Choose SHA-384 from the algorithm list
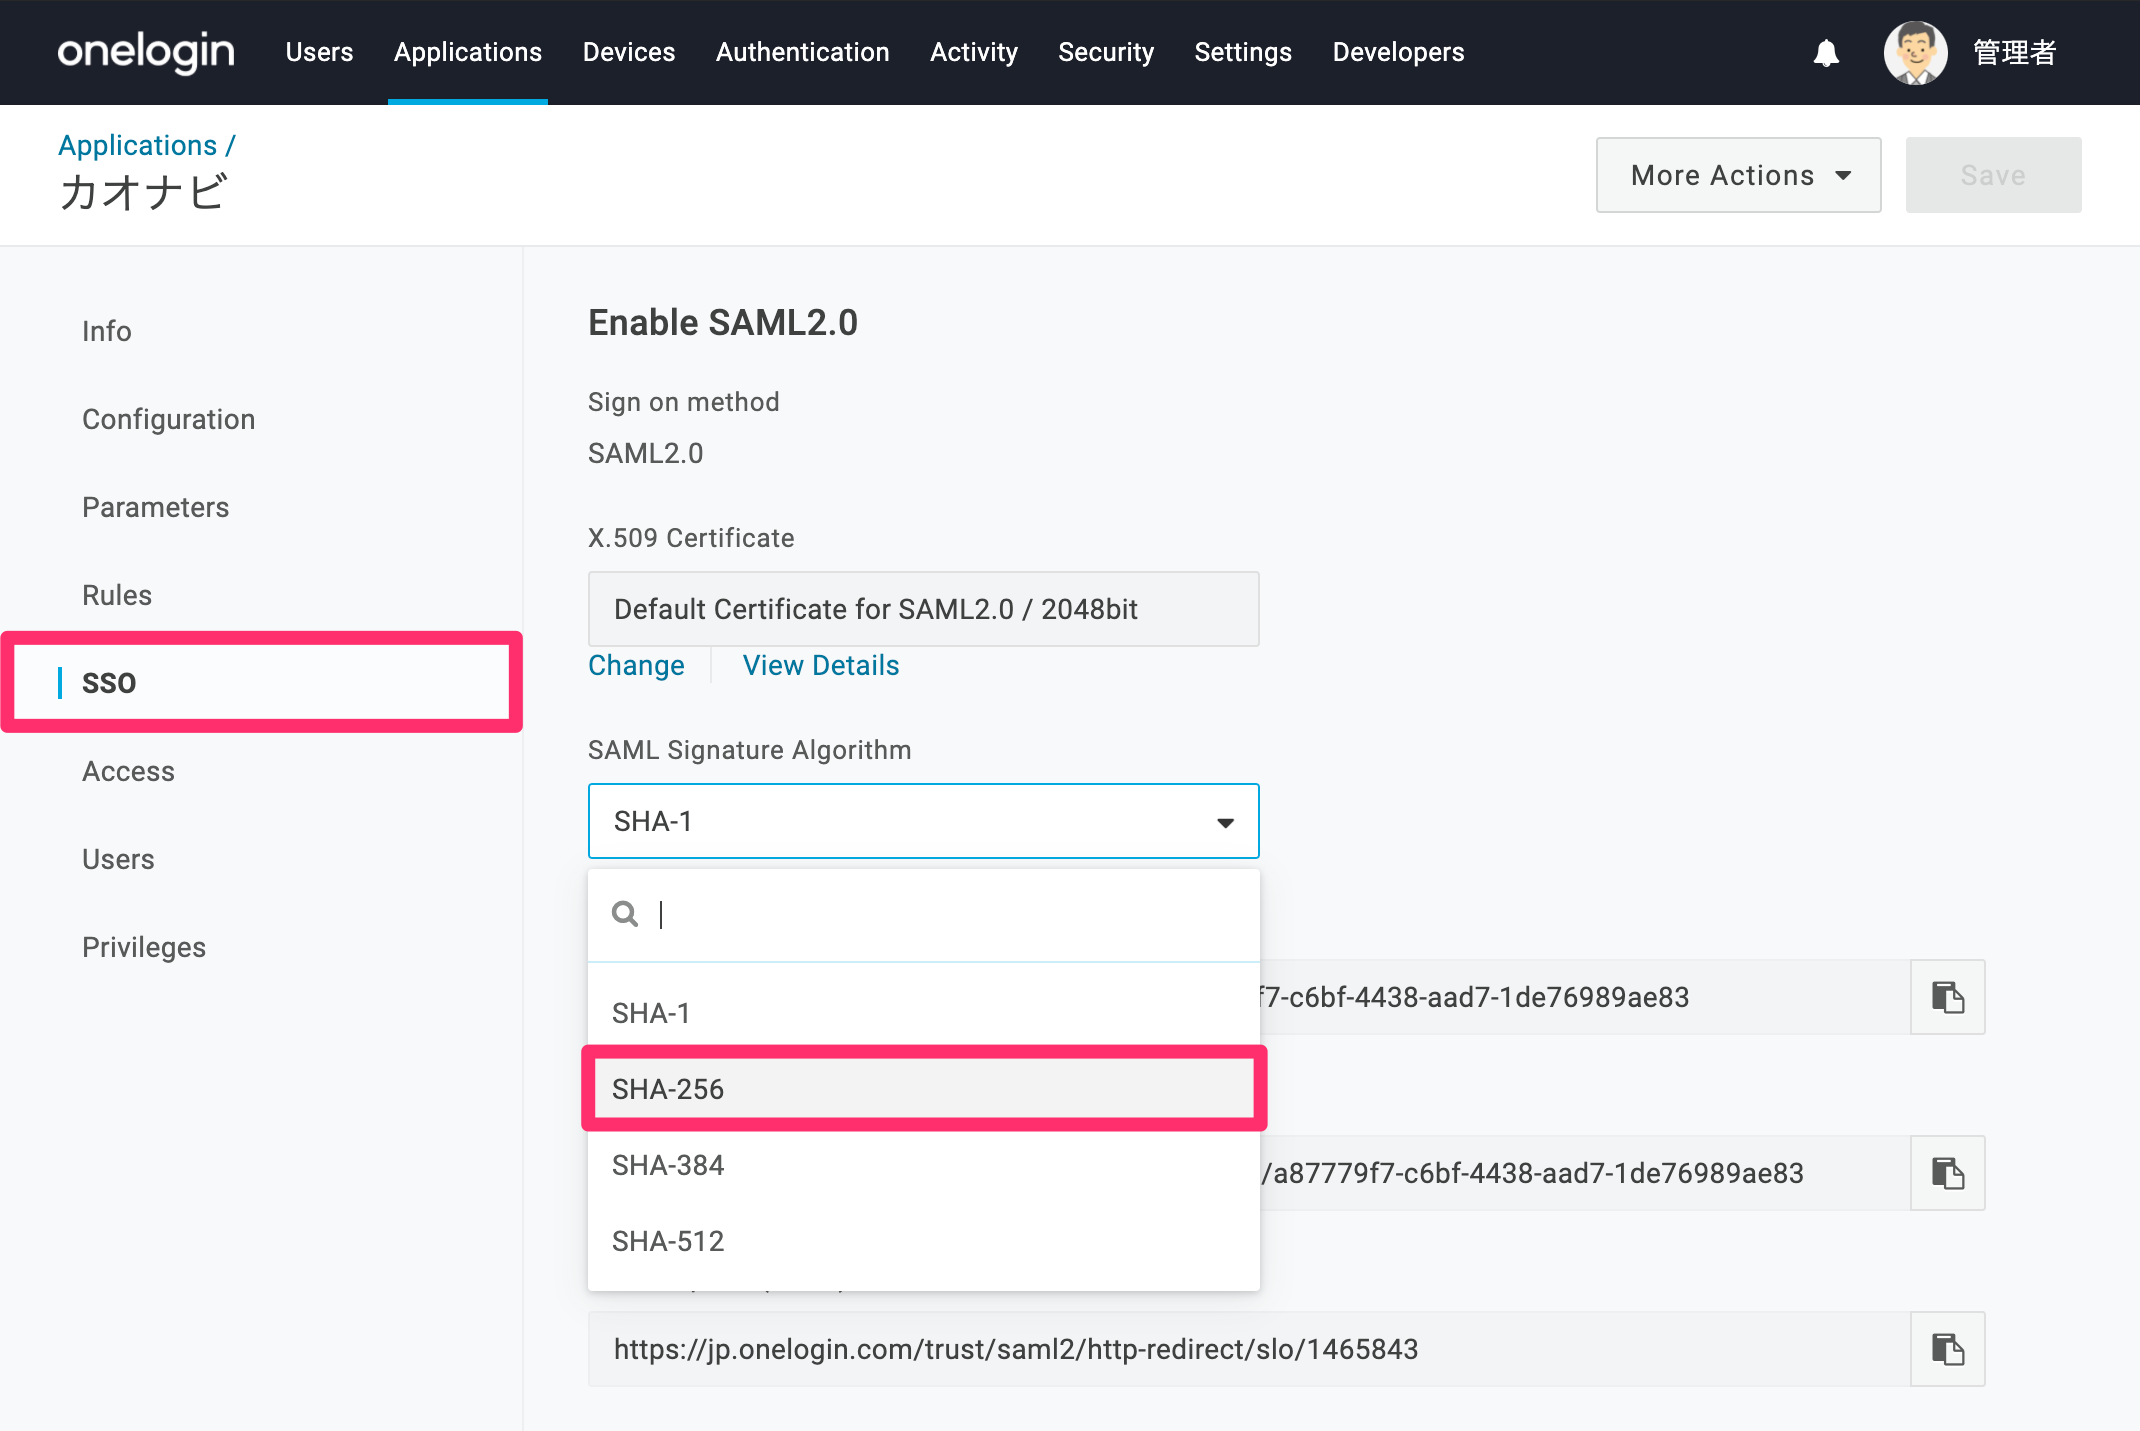This screenshot has width=2140, height=1431. pyautogui.click(x=923, y=1165)
